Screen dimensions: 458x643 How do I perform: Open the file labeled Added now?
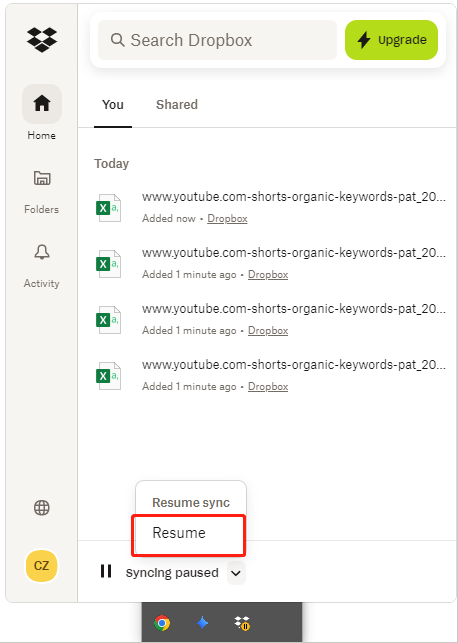(271, 207)
